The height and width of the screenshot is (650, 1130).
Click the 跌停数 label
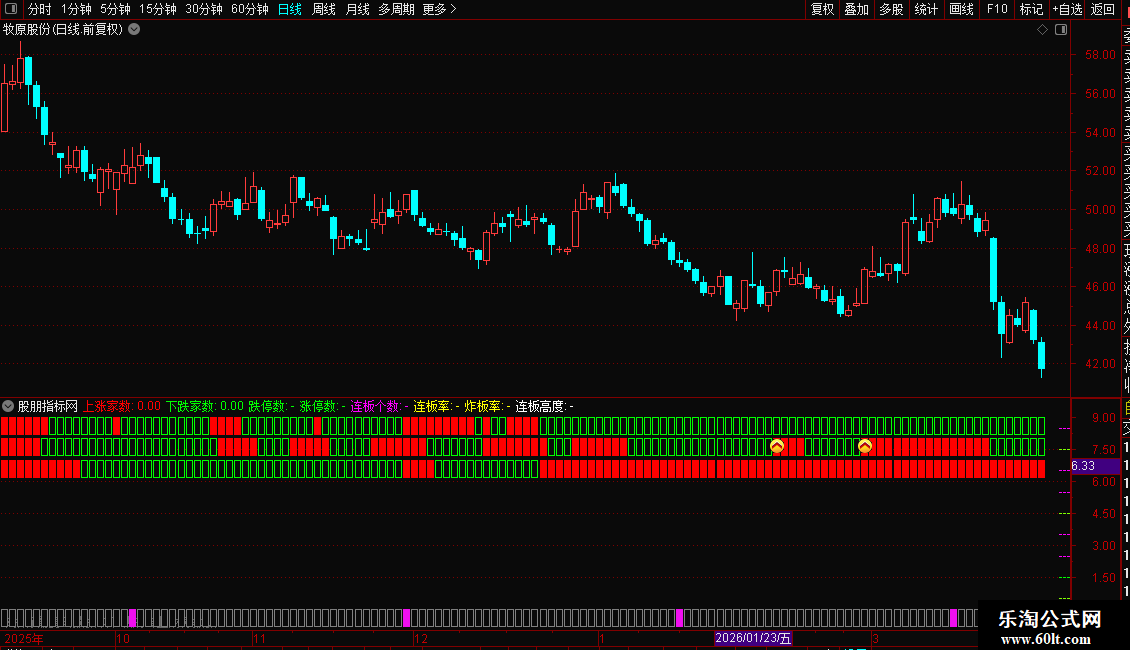pyautogui.click(x=267, y=406)
